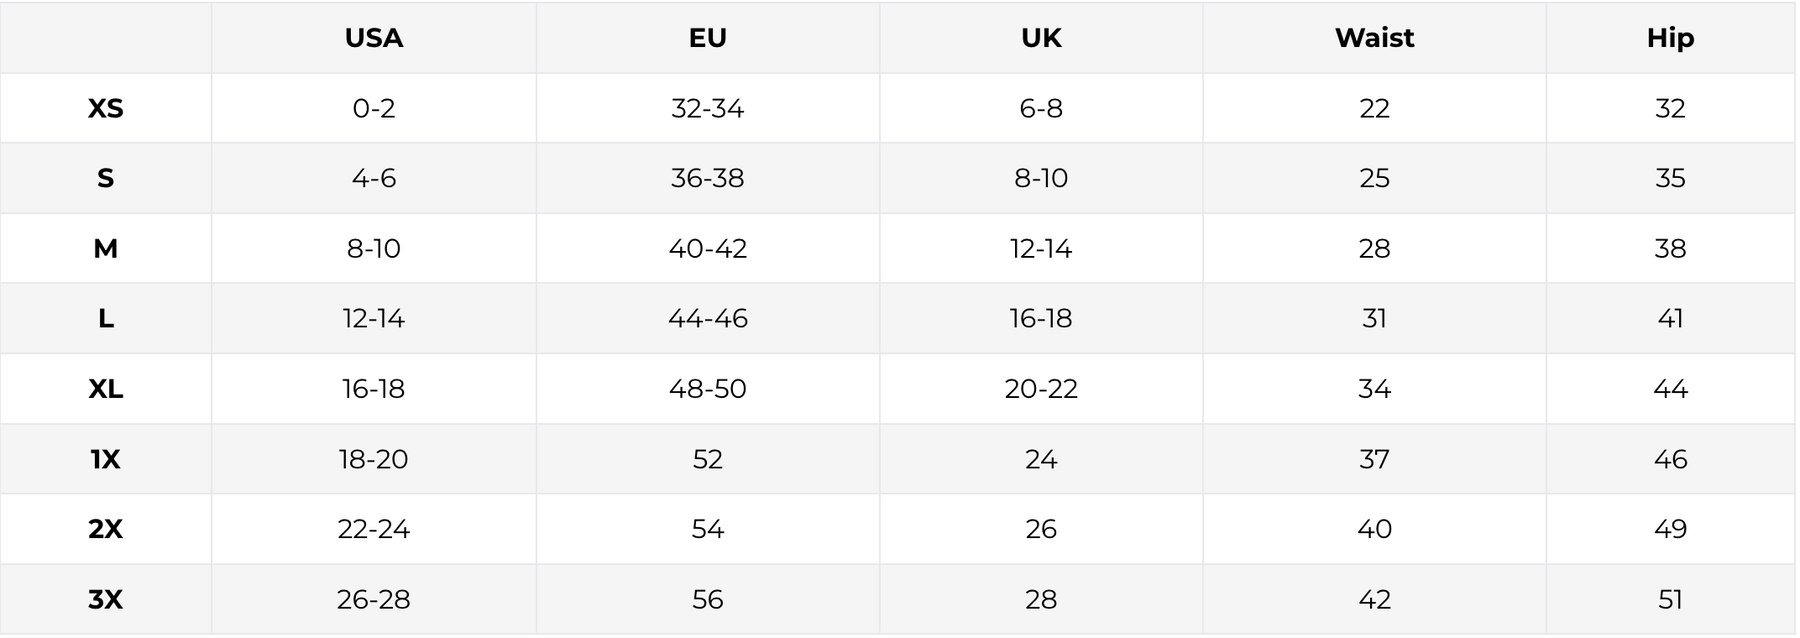Click USA size cell 8-10
This screenshot has width=1800, height=638.
click(x=373, y=248)
